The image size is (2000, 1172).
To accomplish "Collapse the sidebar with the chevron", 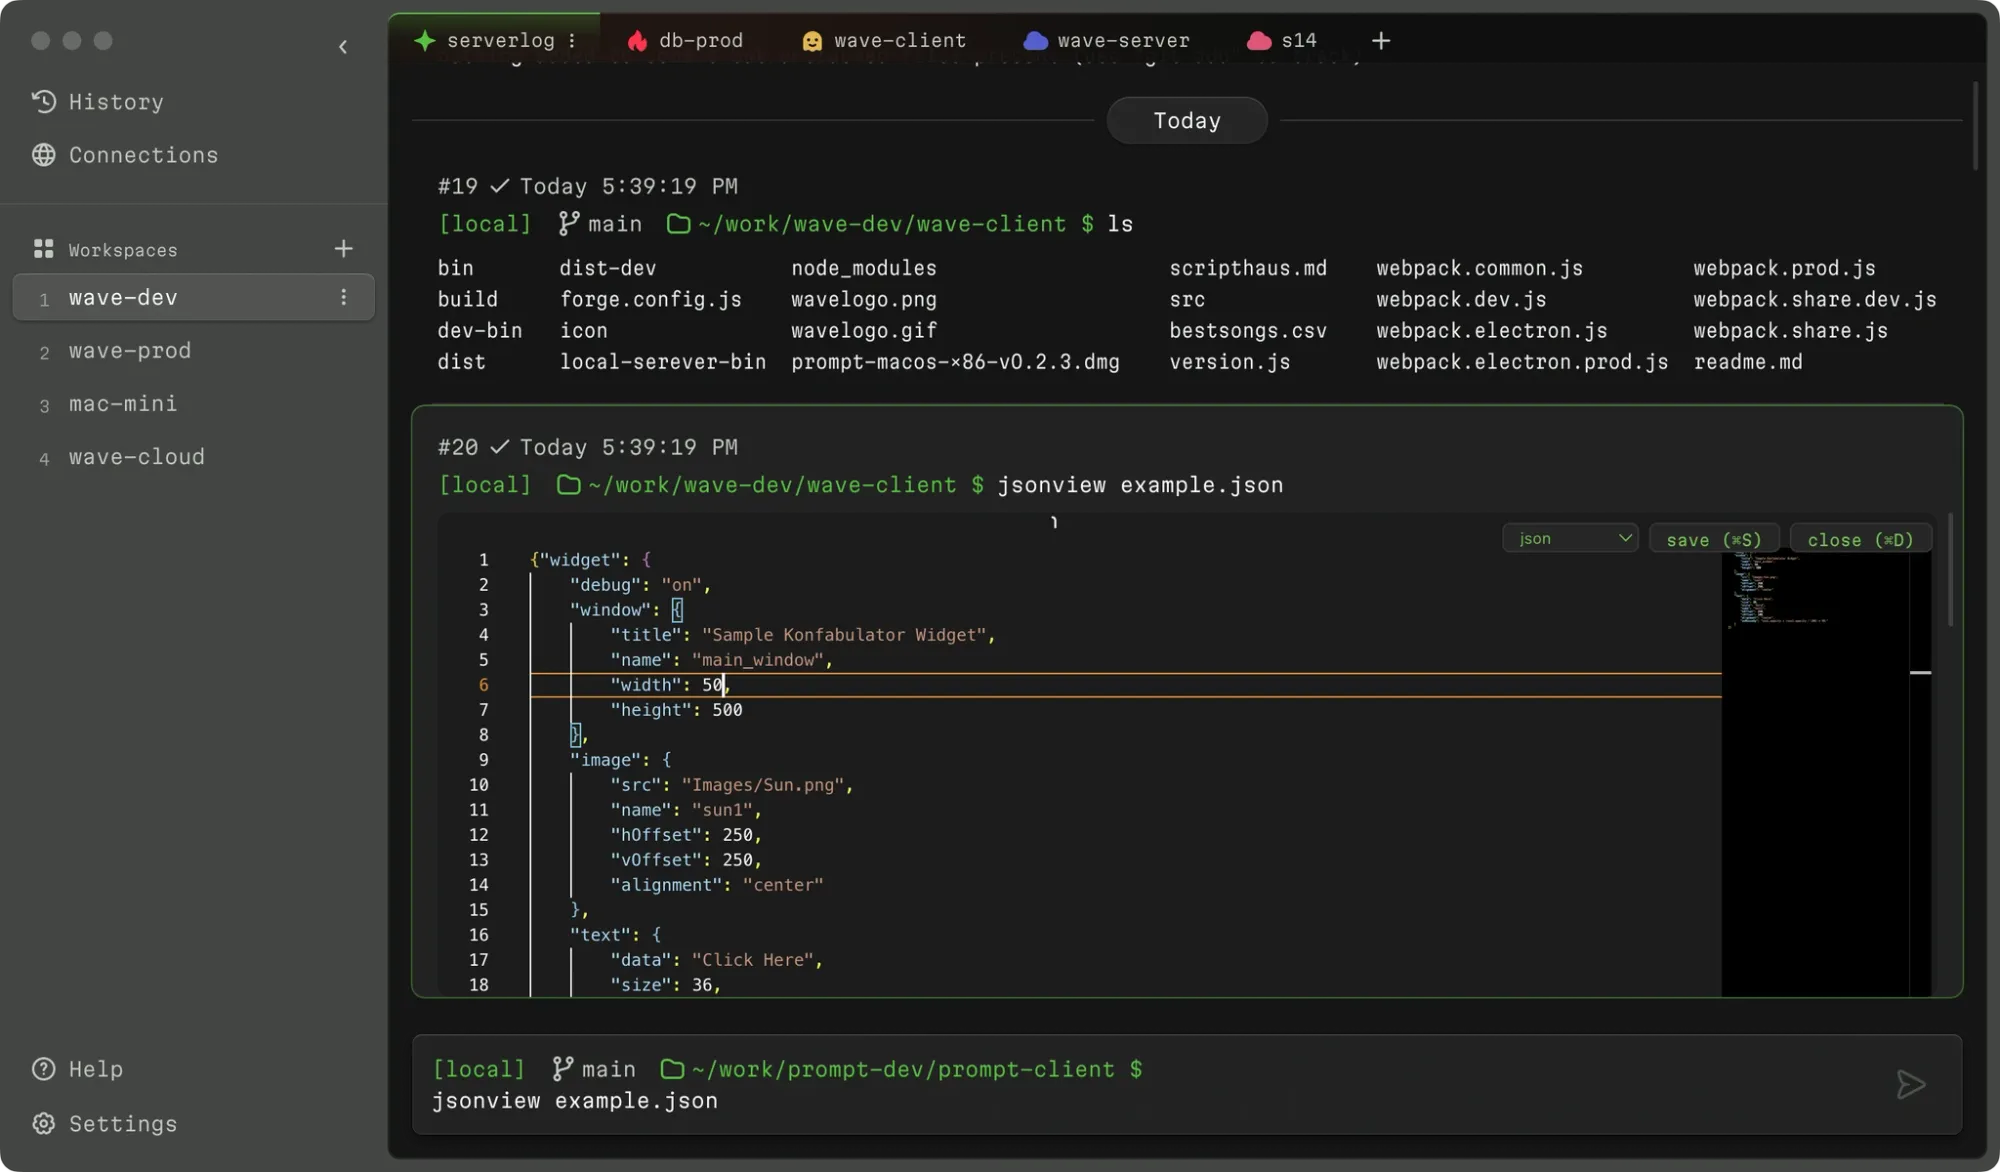I will click(343, 47).
